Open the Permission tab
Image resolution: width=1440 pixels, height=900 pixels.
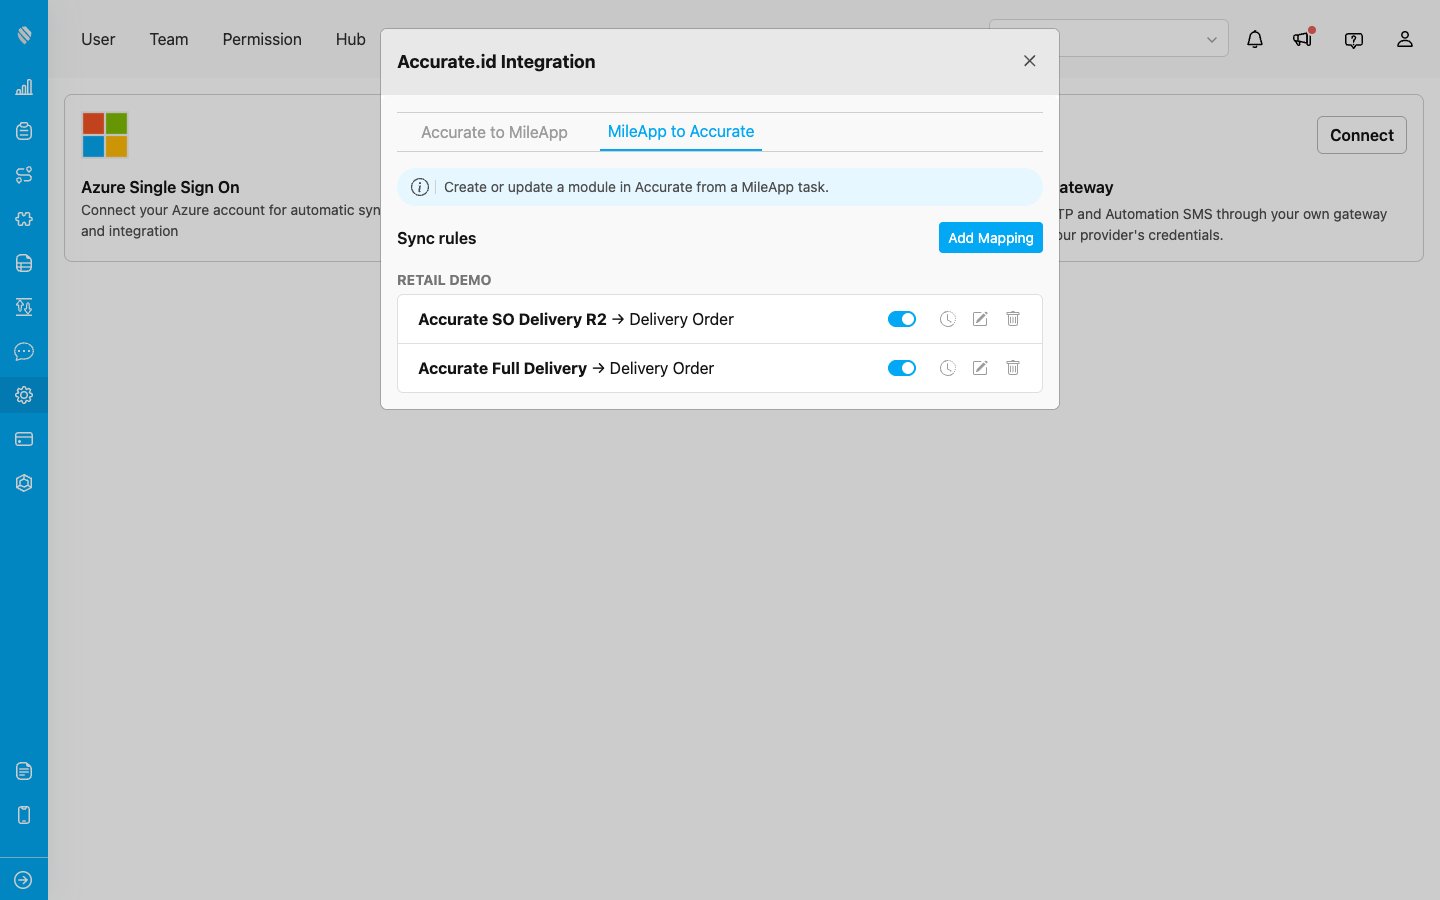(x=262, y=39)
